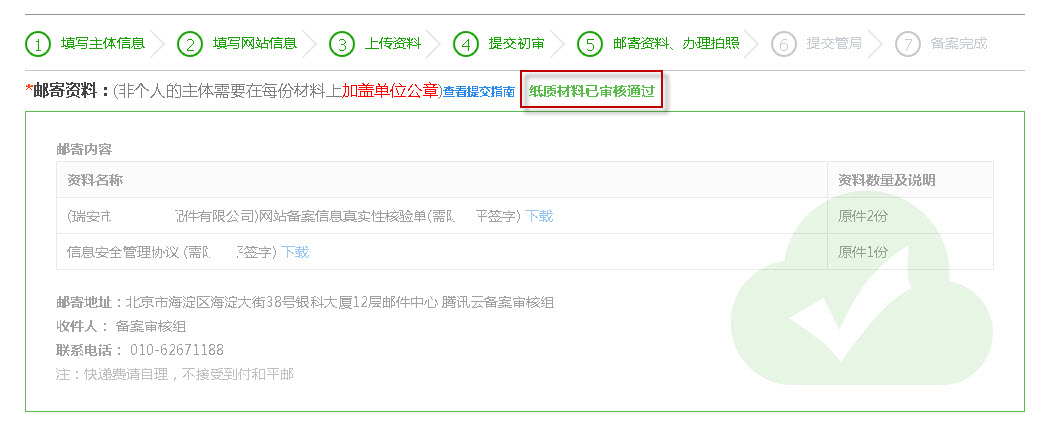Screen dimensions: 1055x430
Task: Click phone number 010-62671188
Action: pyautogui.click(x=177, y=350)
